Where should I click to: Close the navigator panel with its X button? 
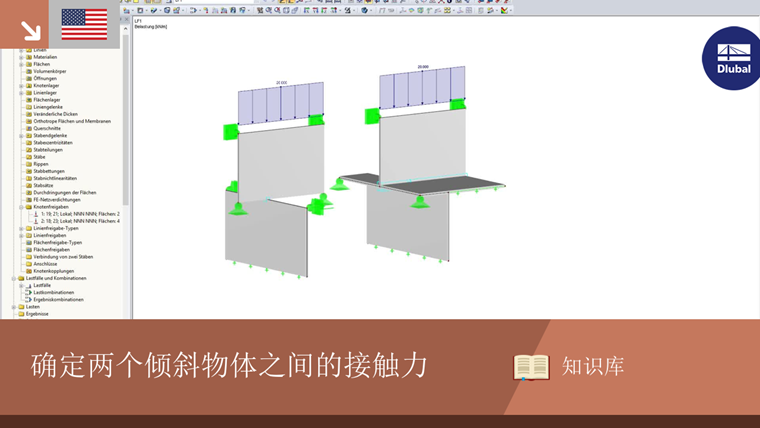coord(127,20)
